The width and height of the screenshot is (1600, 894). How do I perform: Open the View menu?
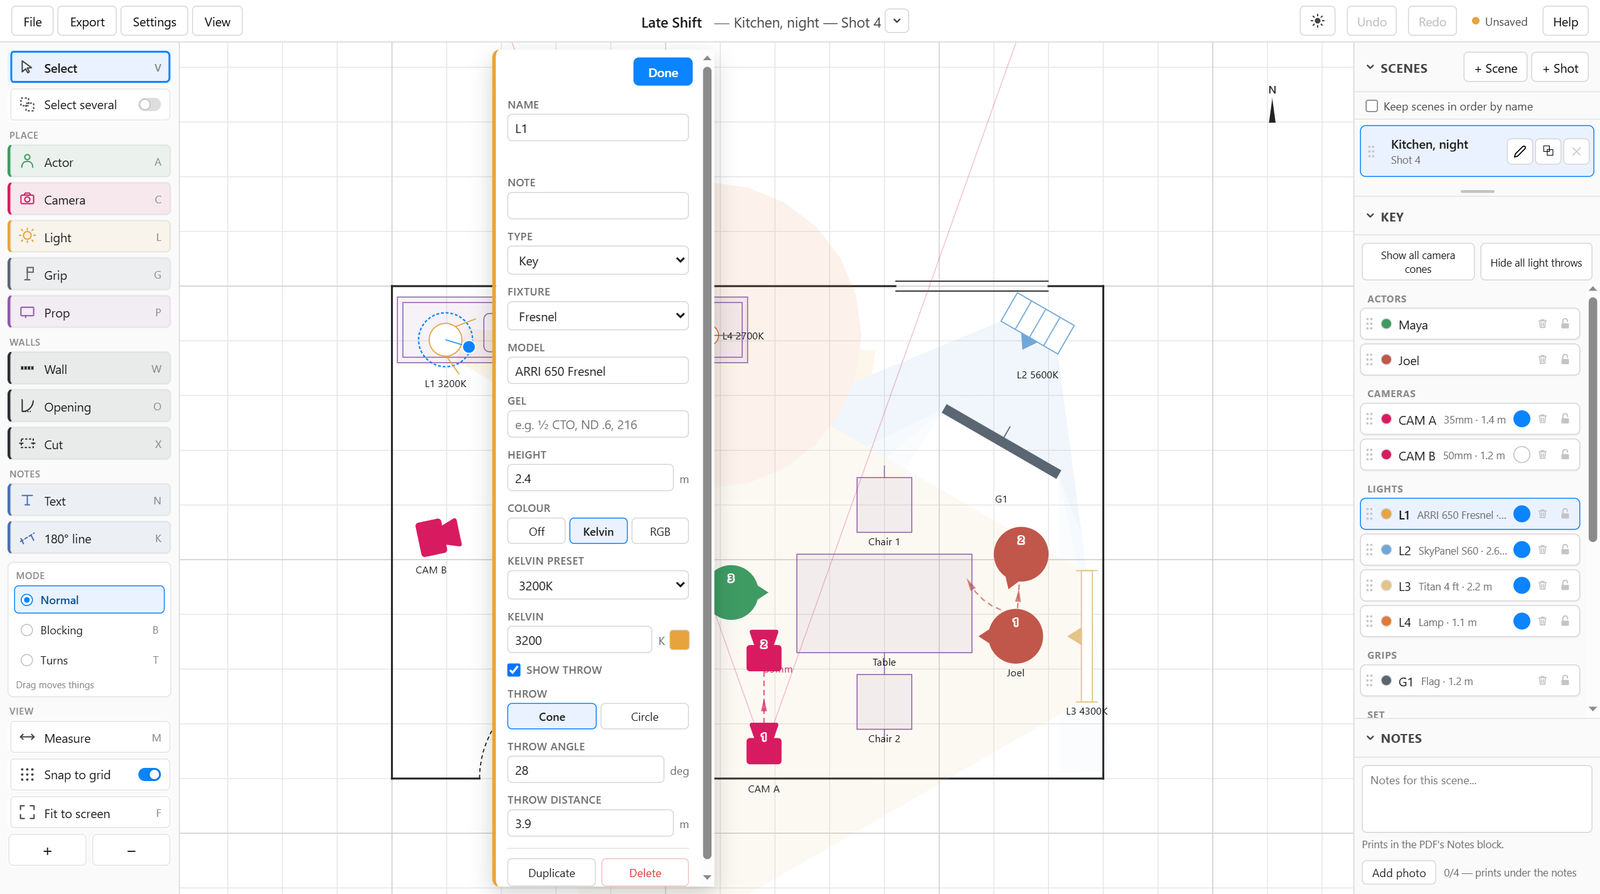[x=217, y=21]
